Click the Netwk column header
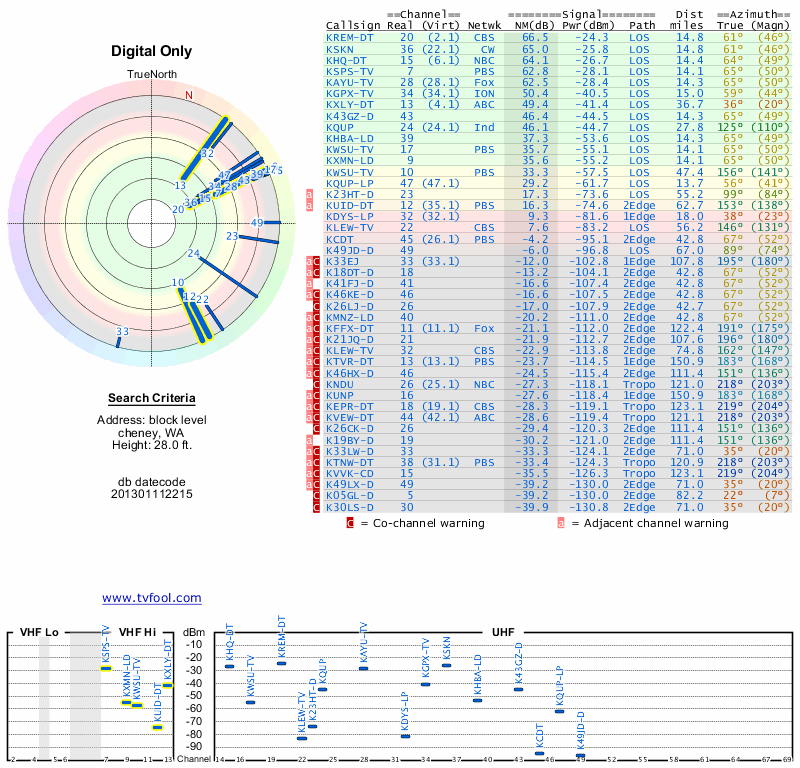 [484, 26]
